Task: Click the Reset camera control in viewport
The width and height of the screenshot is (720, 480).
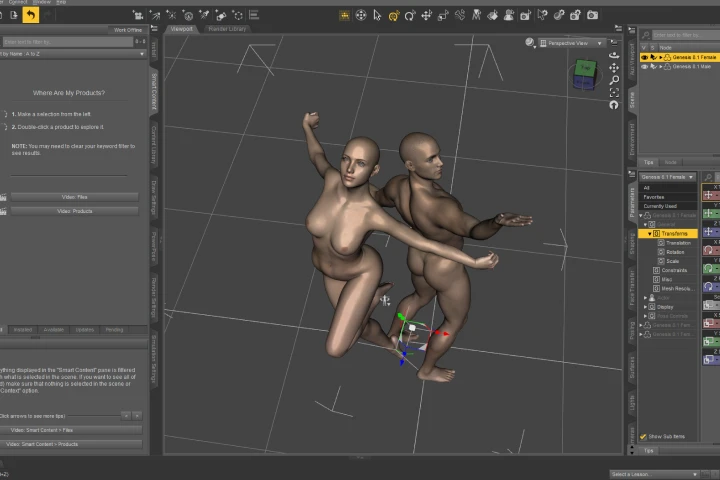Action: [614, 105]
